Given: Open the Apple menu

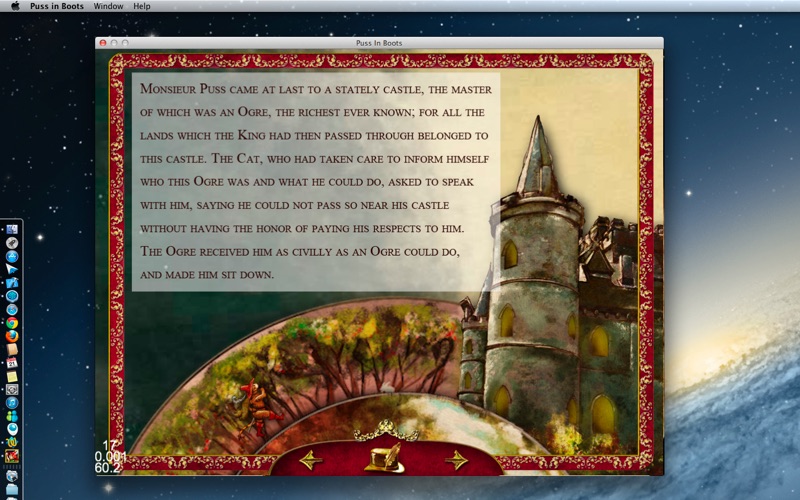Looking at the screenshot, I should 15,6.
